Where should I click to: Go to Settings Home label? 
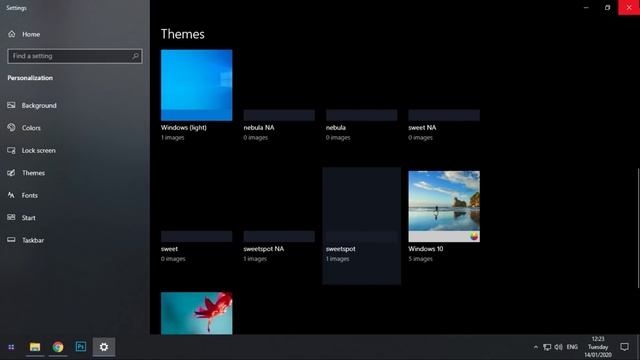[31, 34]
